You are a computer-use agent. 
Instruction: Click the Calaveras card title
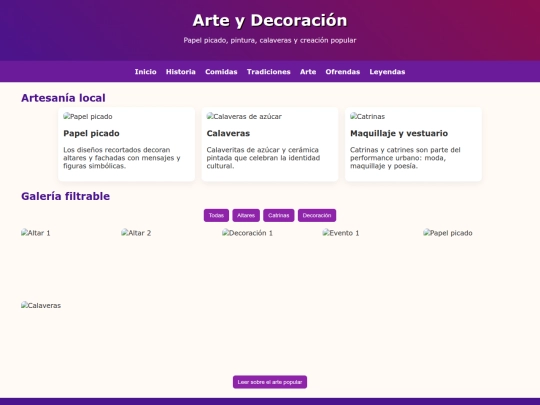[228, 133]
